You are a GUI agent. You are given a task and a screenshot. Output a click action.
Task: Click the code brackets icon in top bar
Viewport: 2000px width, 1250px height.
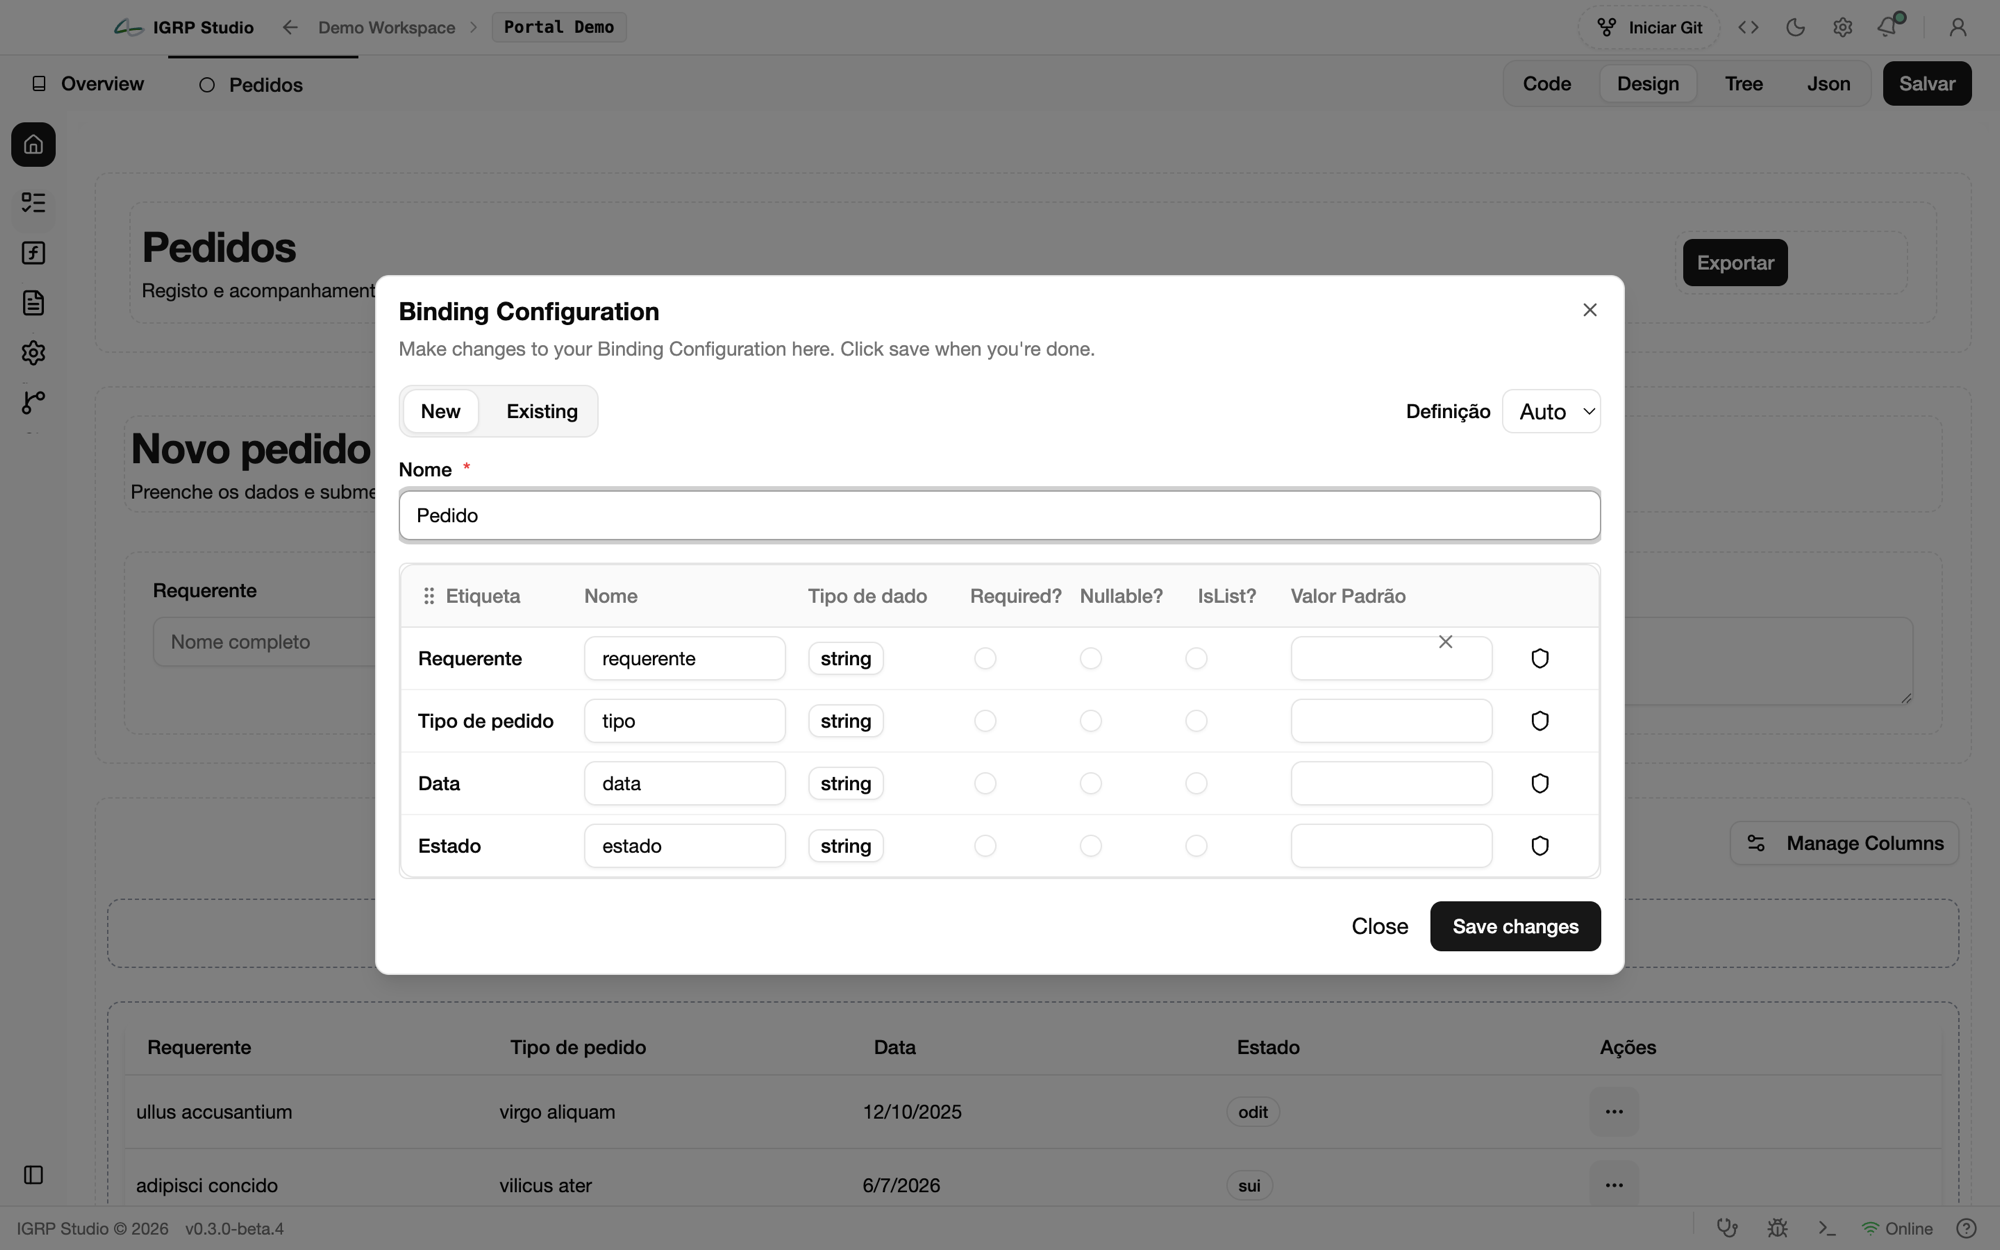click(1748, 28)
